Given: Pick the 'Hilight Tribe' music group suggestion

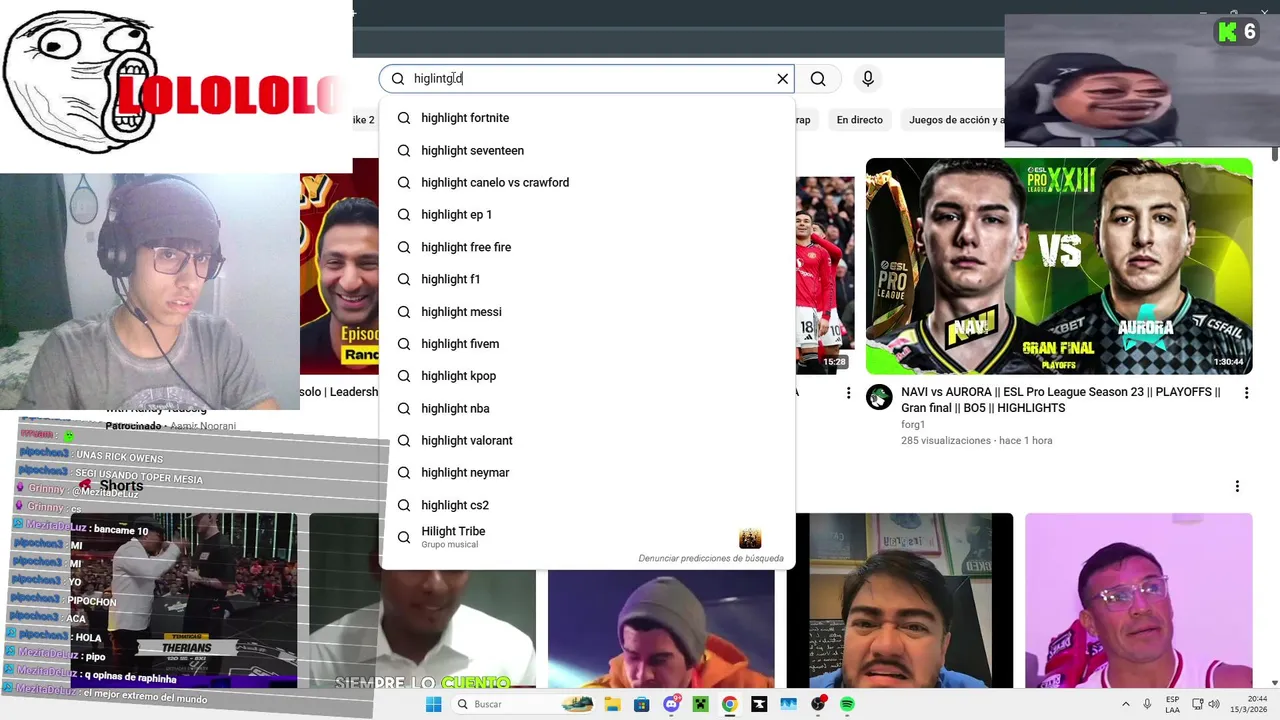Looking at the screenshot, I should (x=587, y=537).
